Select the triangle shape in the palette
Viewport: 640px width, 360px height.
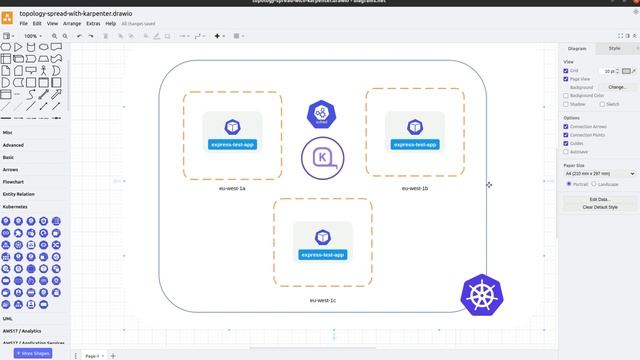click(18, 47)
